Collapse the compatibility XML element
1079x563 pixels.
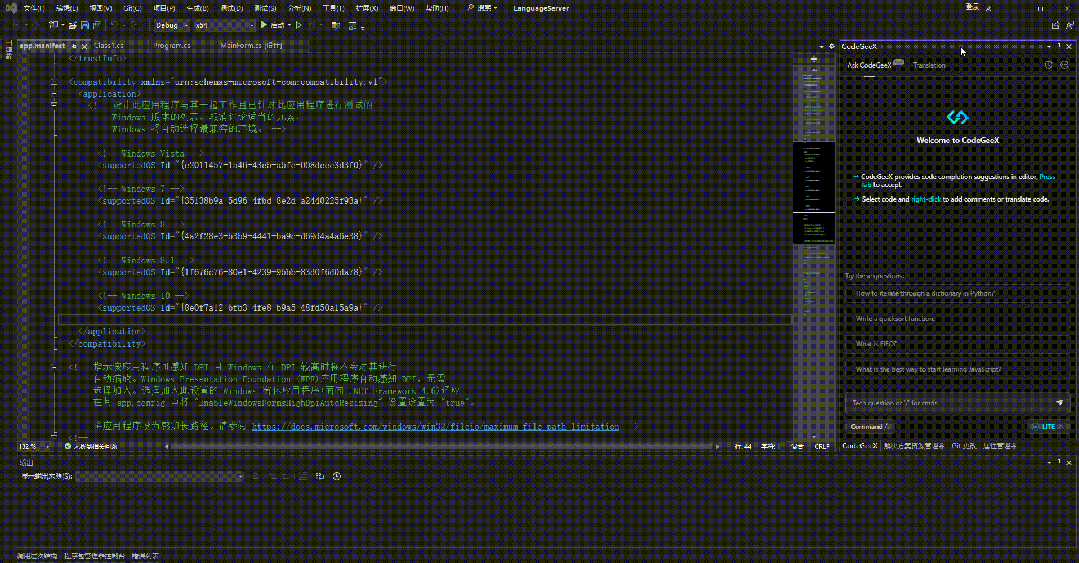54,82
